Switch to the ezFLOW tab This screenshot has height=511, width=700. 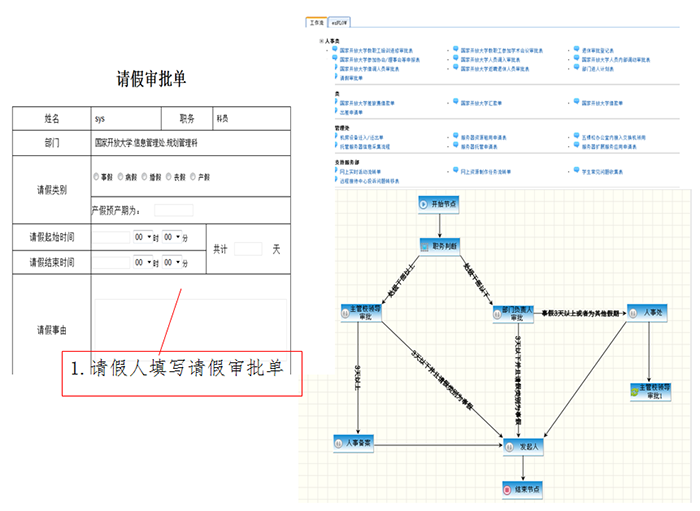[x=340, y=21]
